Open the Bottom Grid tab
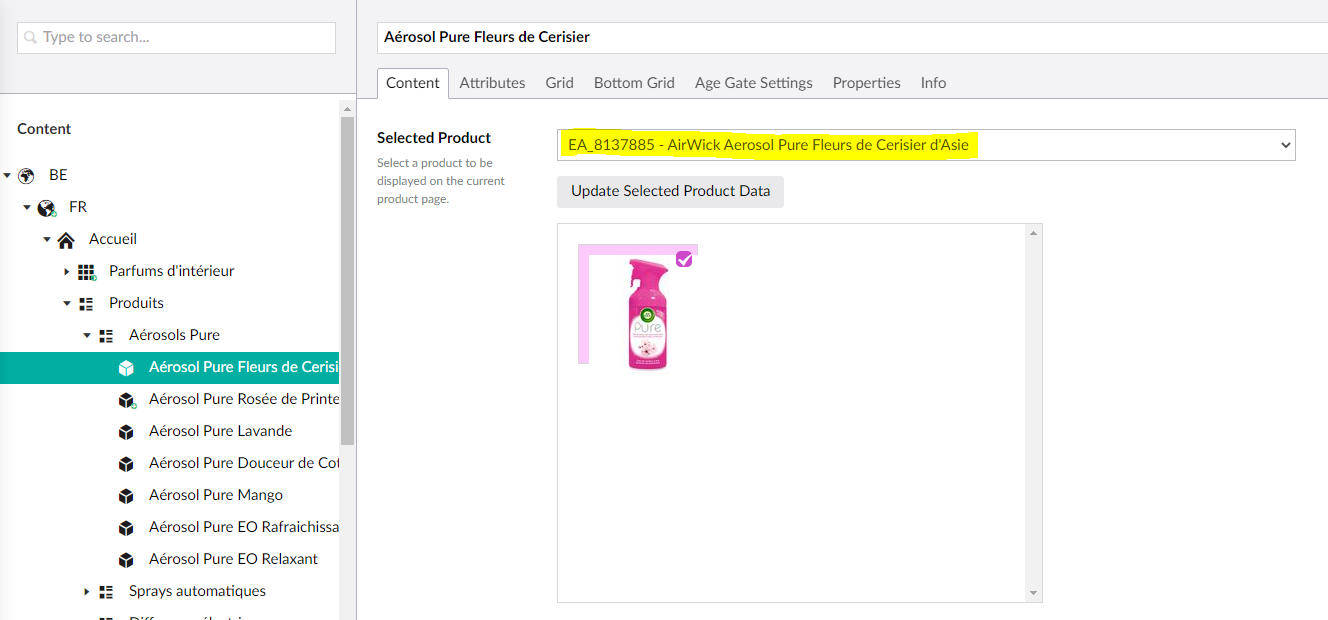Screen dimensions: 1328x620 point(634,83)
